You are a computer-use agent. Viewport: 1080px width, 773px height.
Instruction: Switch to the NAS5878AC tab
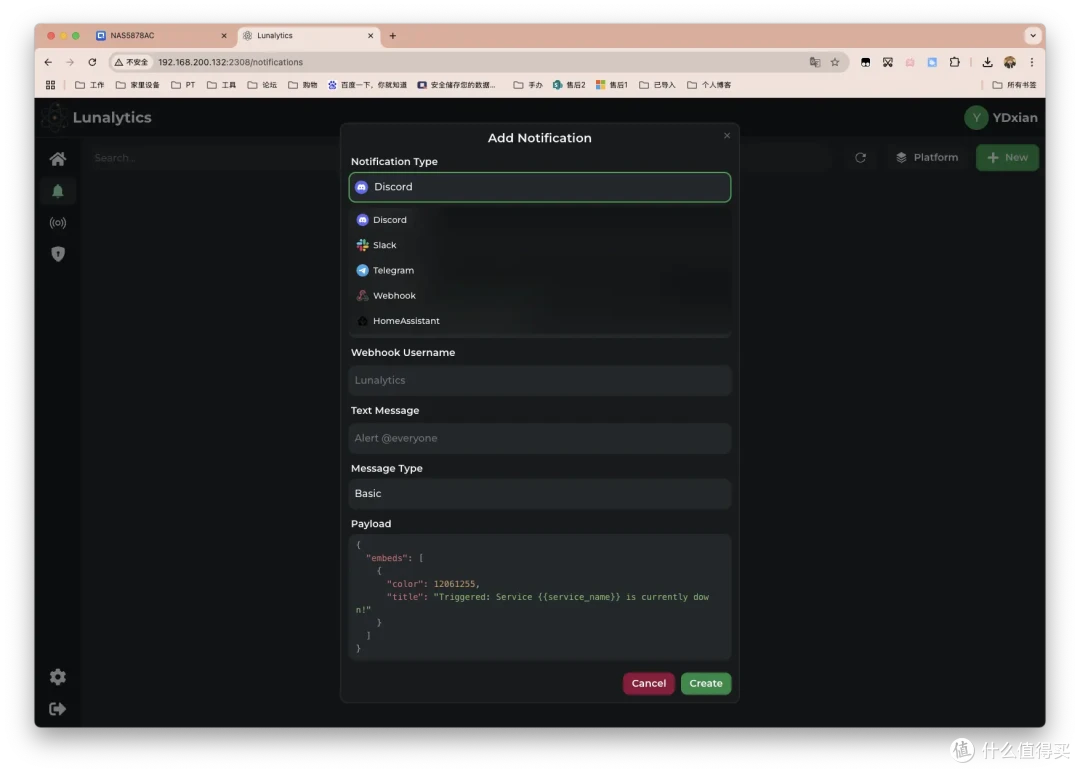coord(162,36)
